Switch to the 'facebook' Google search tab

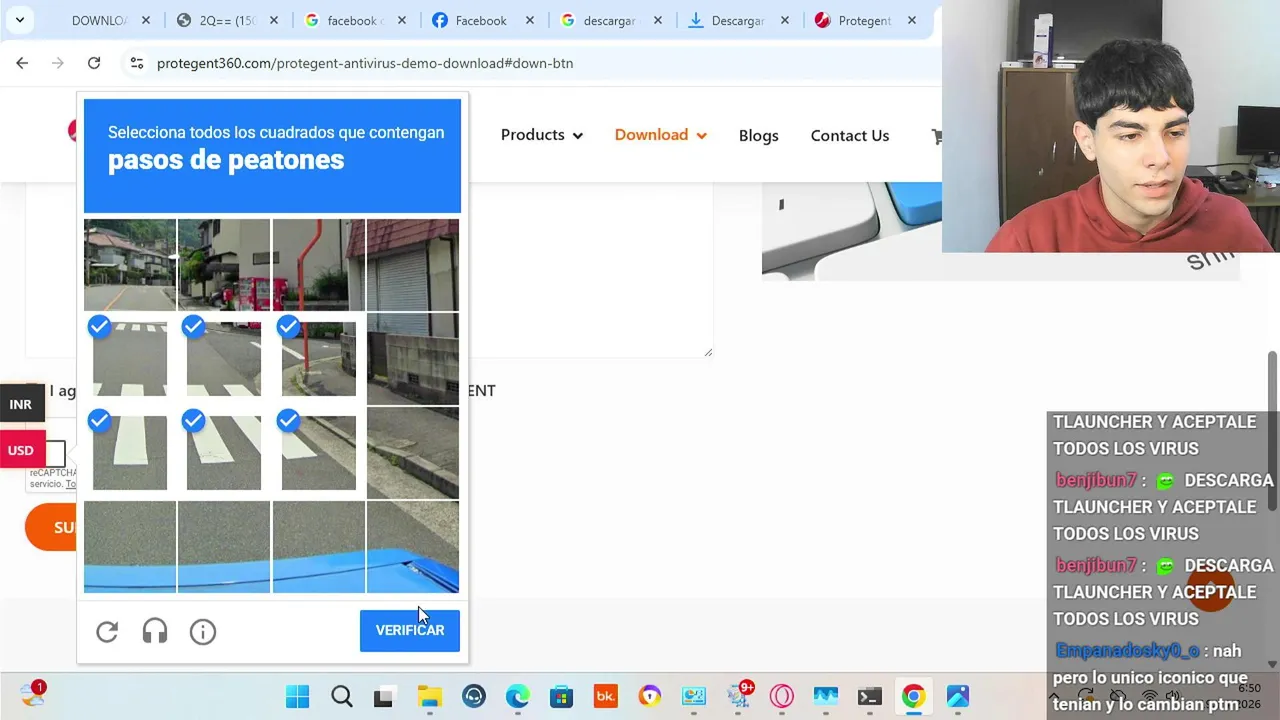coord(355,20)
